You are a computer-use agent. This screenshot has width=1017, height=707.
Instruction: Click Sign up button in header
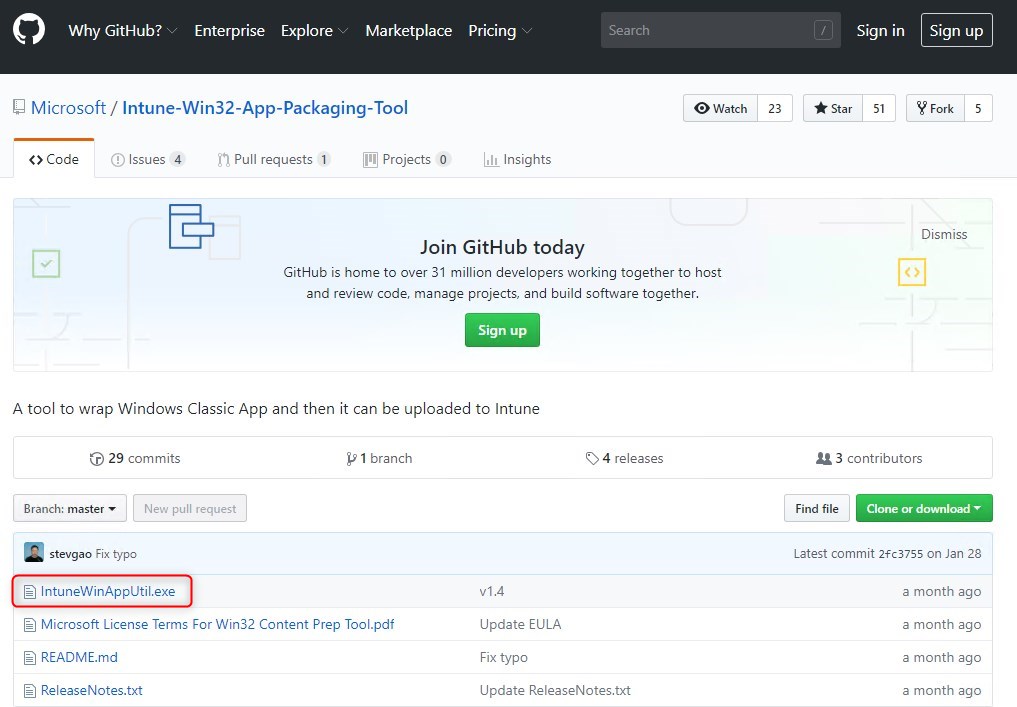coord(957,30)
